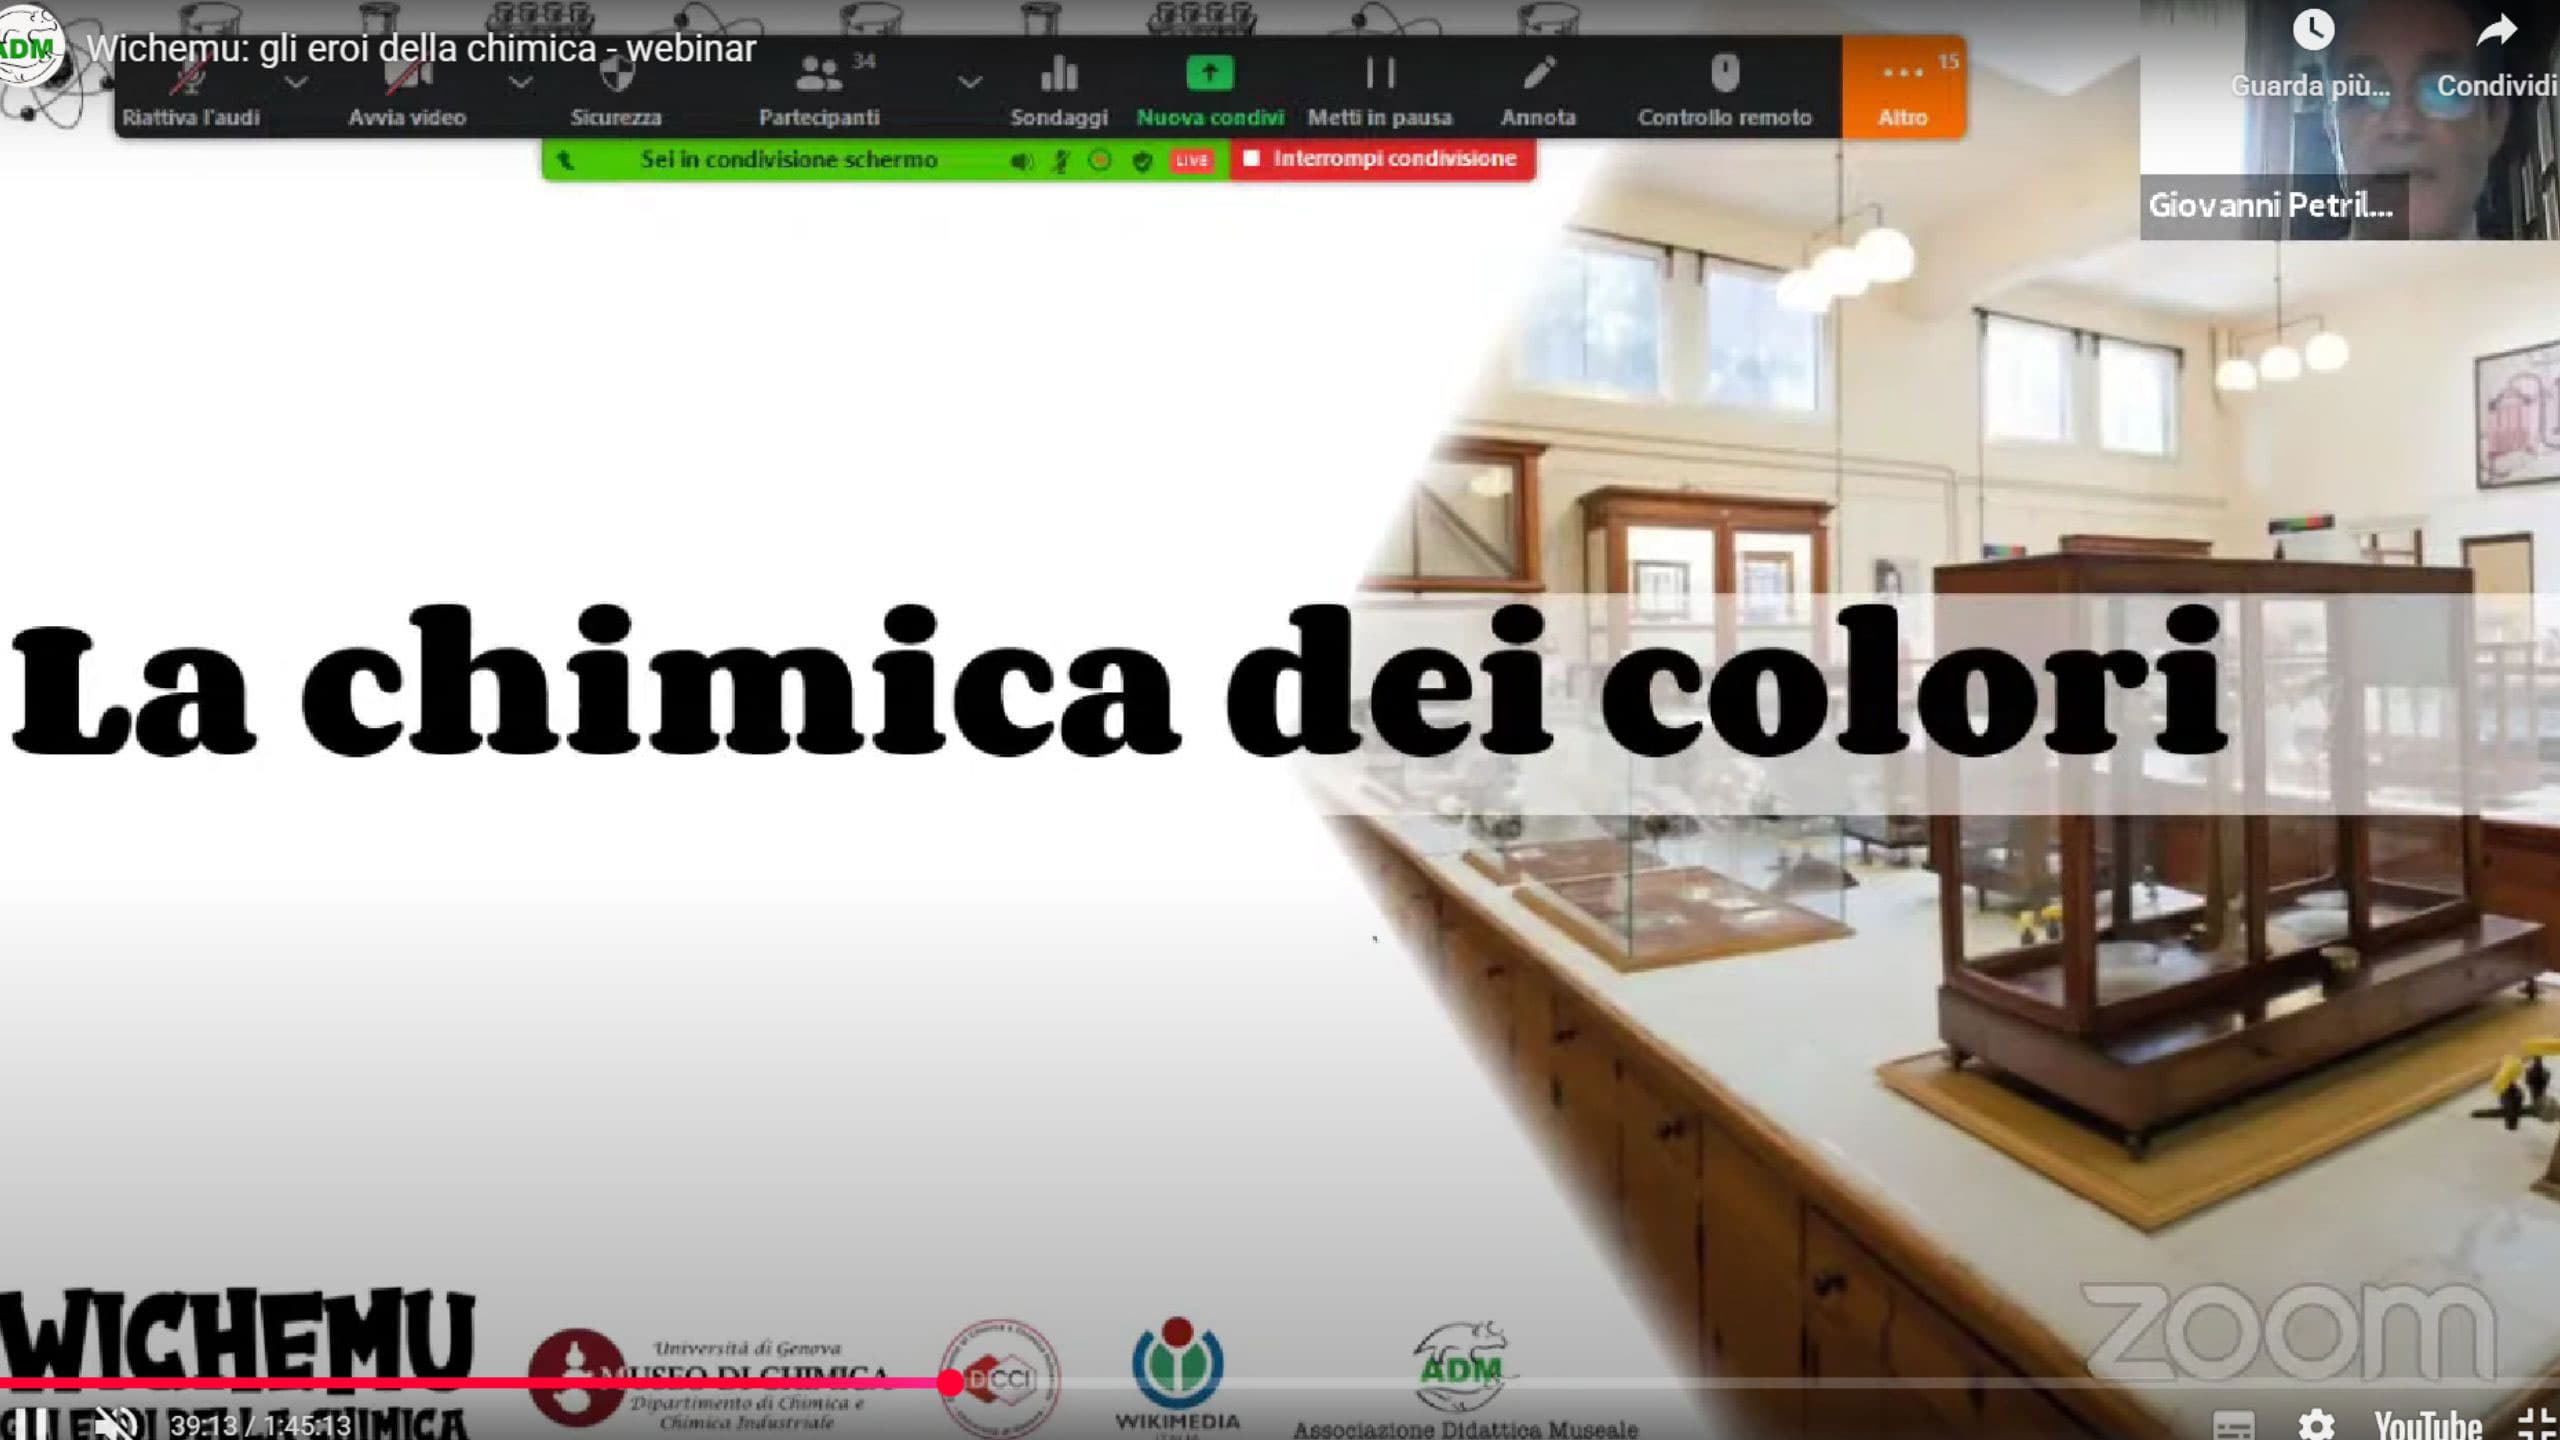Seek to the unplayed part of the YouTube progress bar

[x=1760, y=1383]
